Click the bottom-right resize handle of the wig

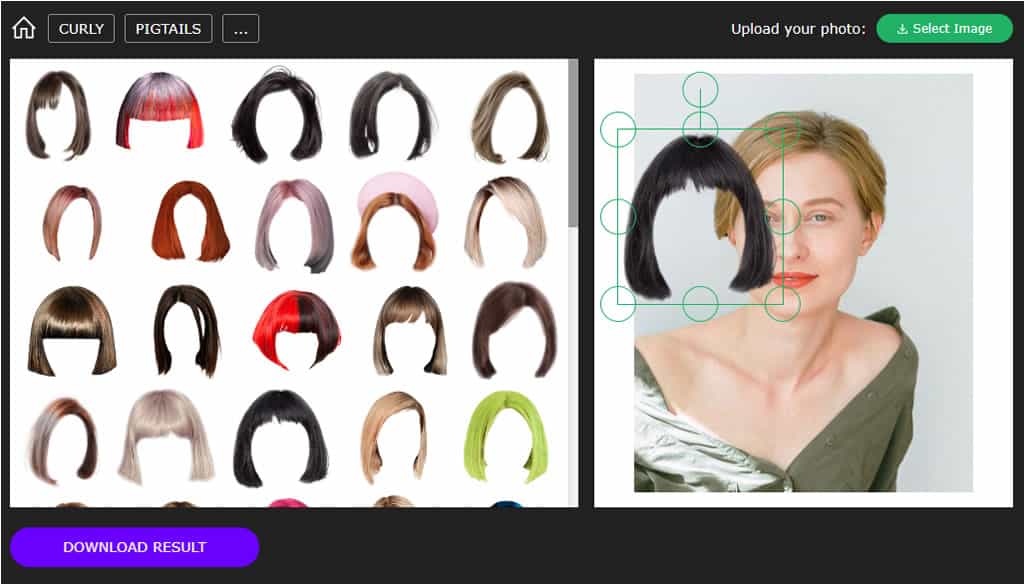pyautogui.click(x=782, y=304)
